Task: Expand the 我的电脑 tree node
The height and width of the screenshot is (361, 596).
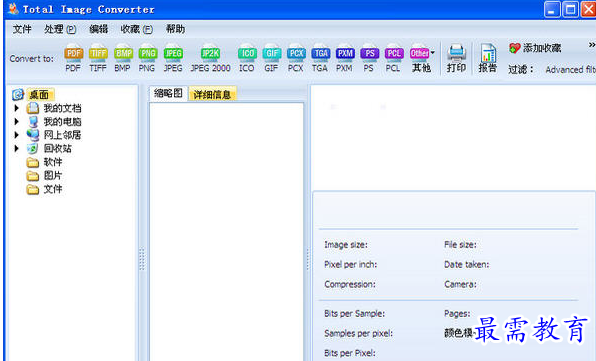Action: tap(16, 122)
